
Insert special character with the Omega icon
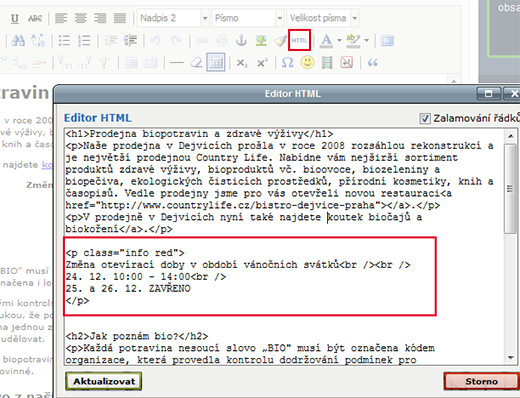[287, 62]
